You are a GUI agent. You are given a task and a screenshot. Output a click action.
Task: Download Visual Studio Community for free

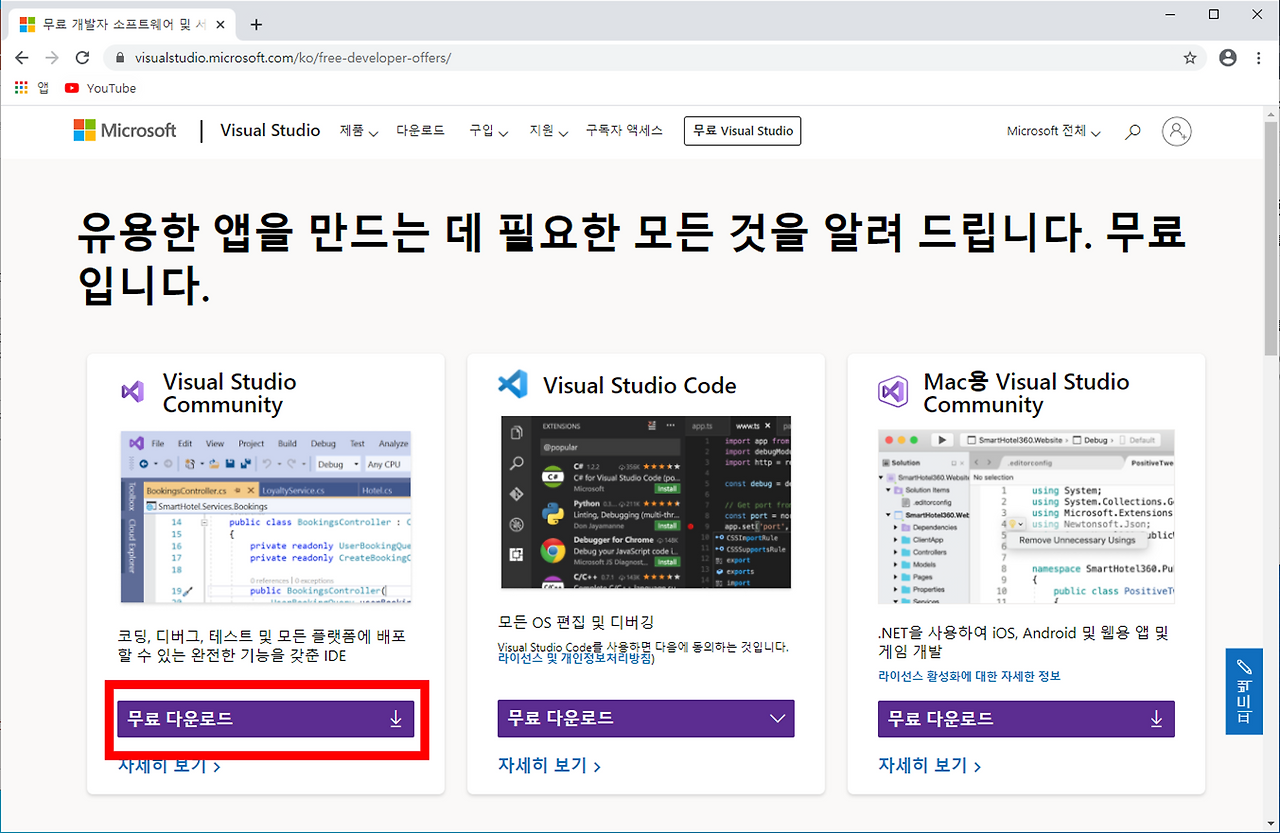pos(266,718)
